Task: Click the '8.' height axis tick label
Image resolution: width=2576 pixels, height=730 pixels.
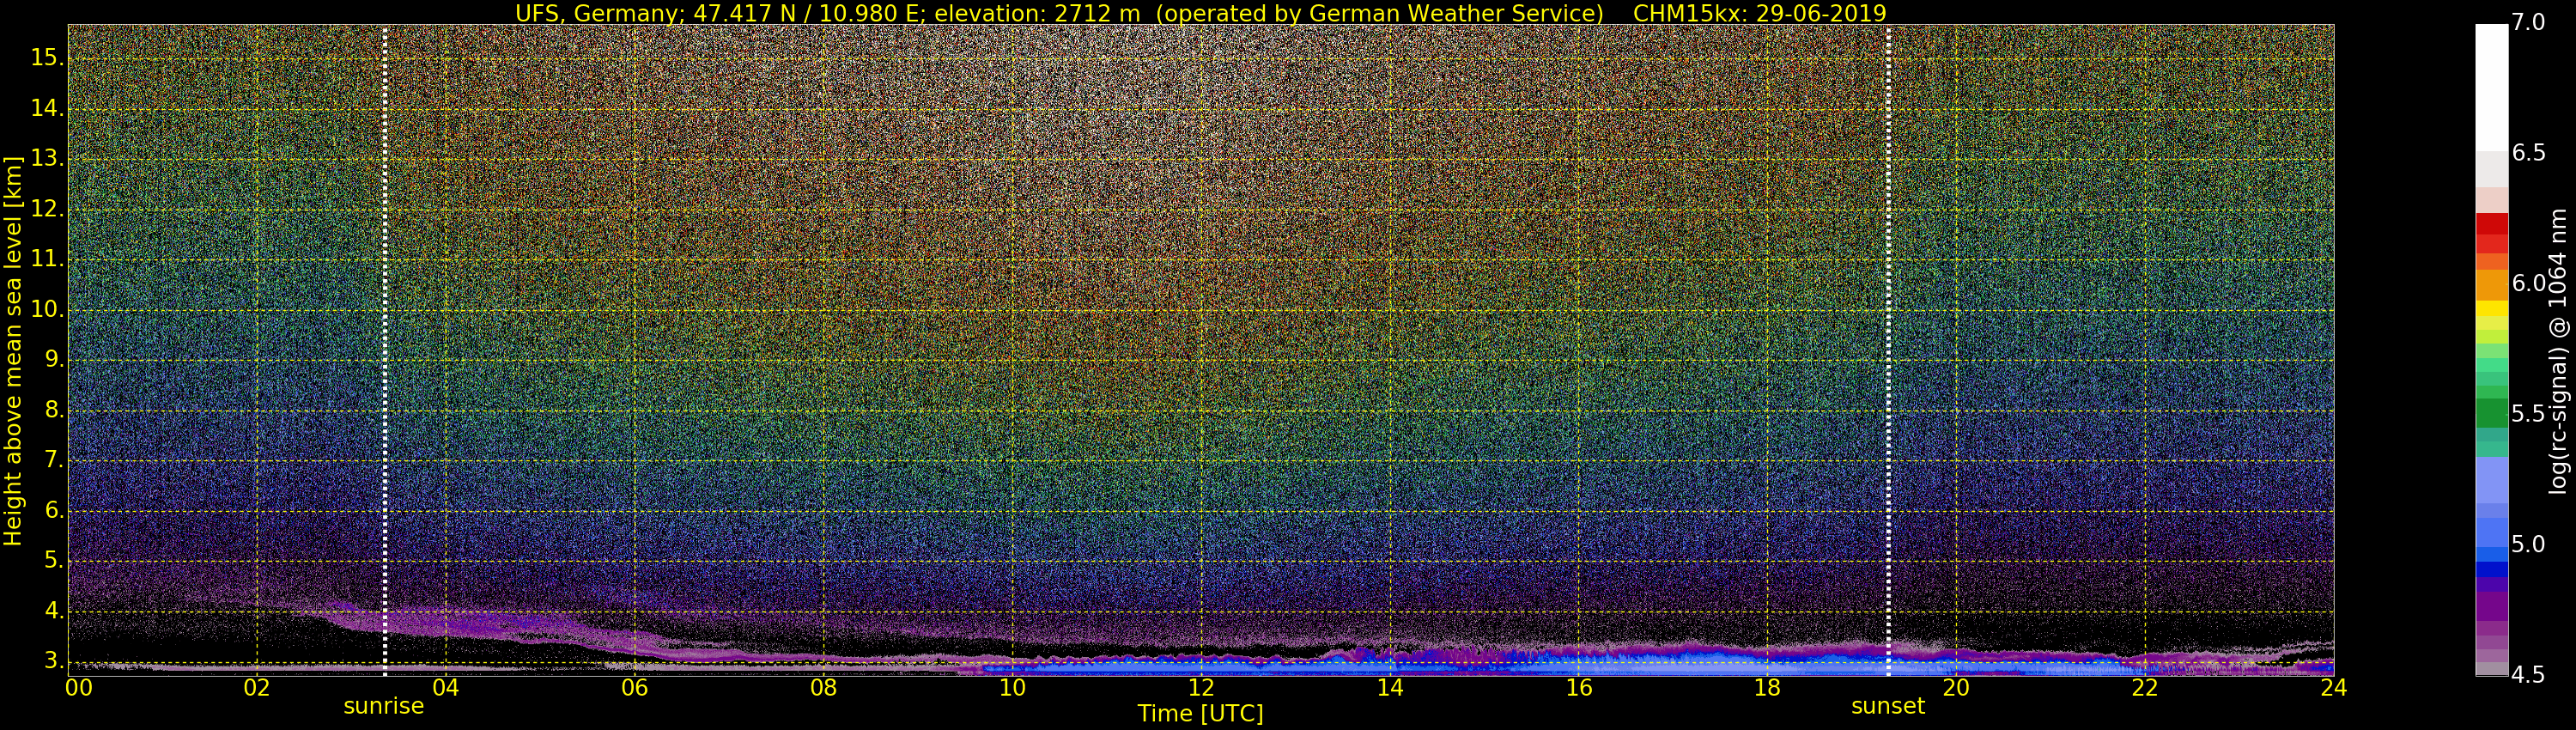Action: click(x=55, y=410)
